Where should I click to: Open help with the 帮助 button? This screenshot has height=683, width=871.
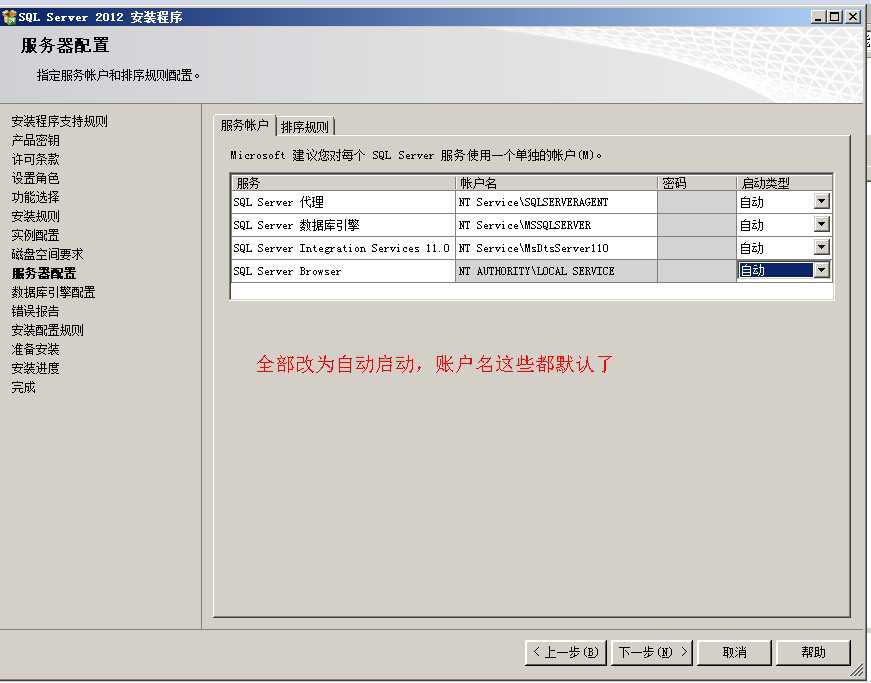[x=813, y=652]
